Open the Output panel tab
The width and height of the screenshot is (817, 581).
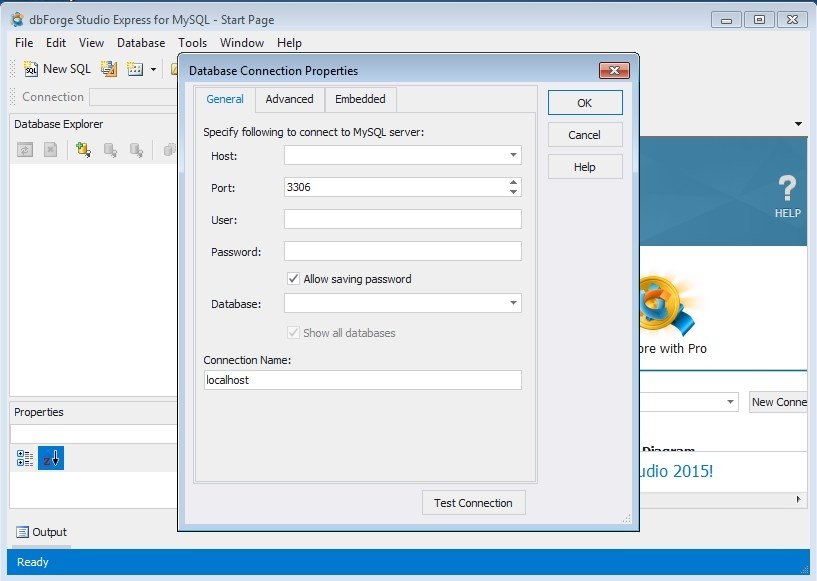[42, 532]
